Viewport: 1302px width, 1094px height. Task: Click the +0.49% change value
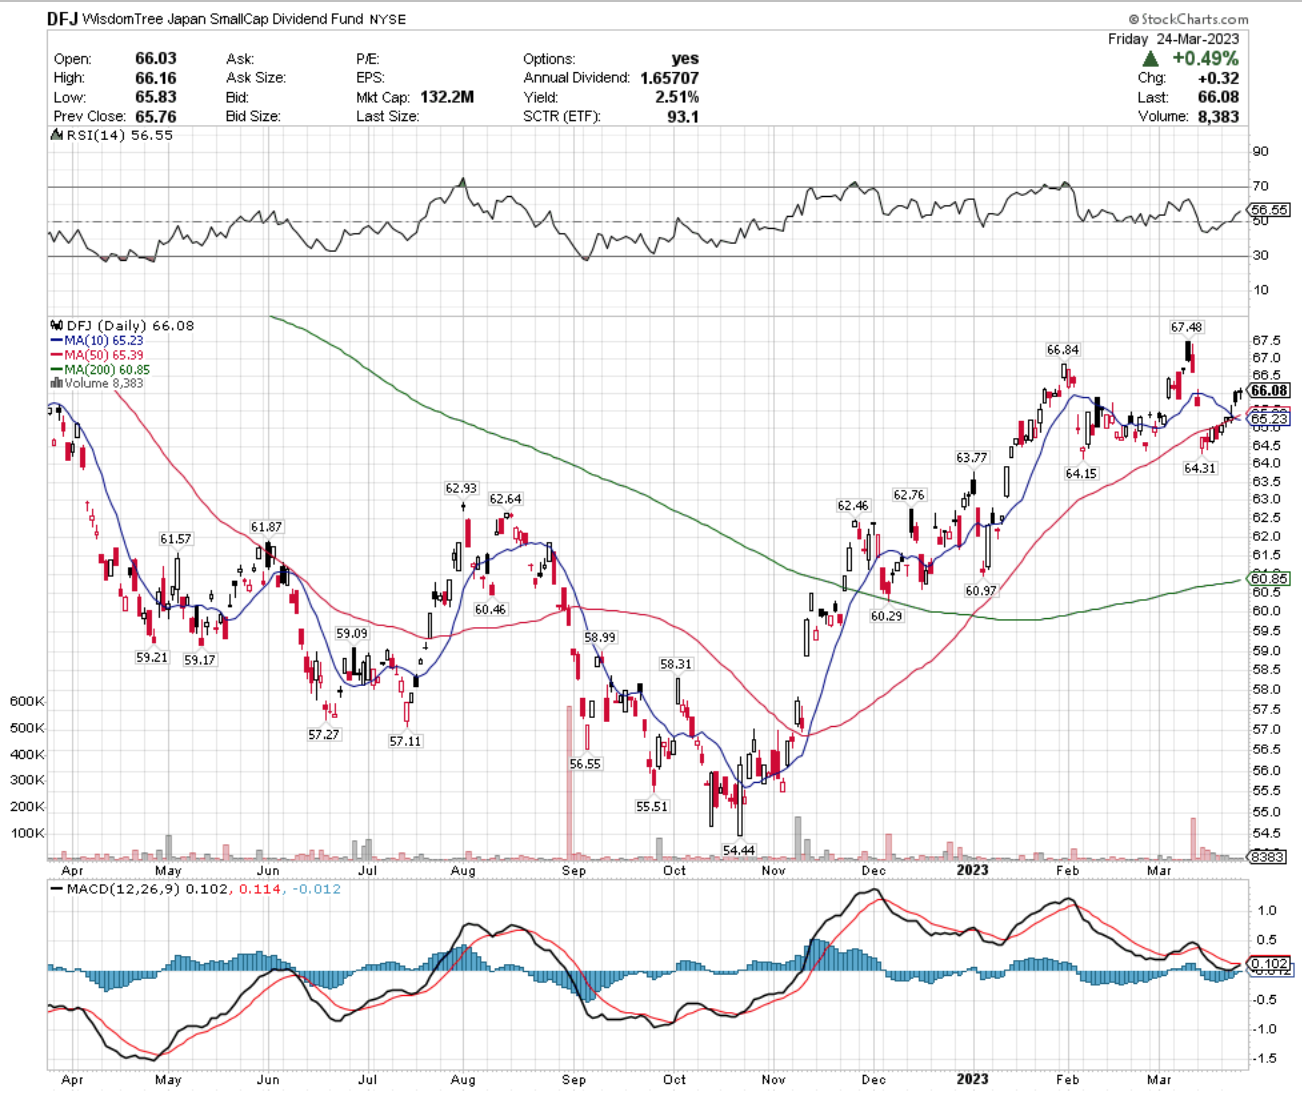point(1205,59)
